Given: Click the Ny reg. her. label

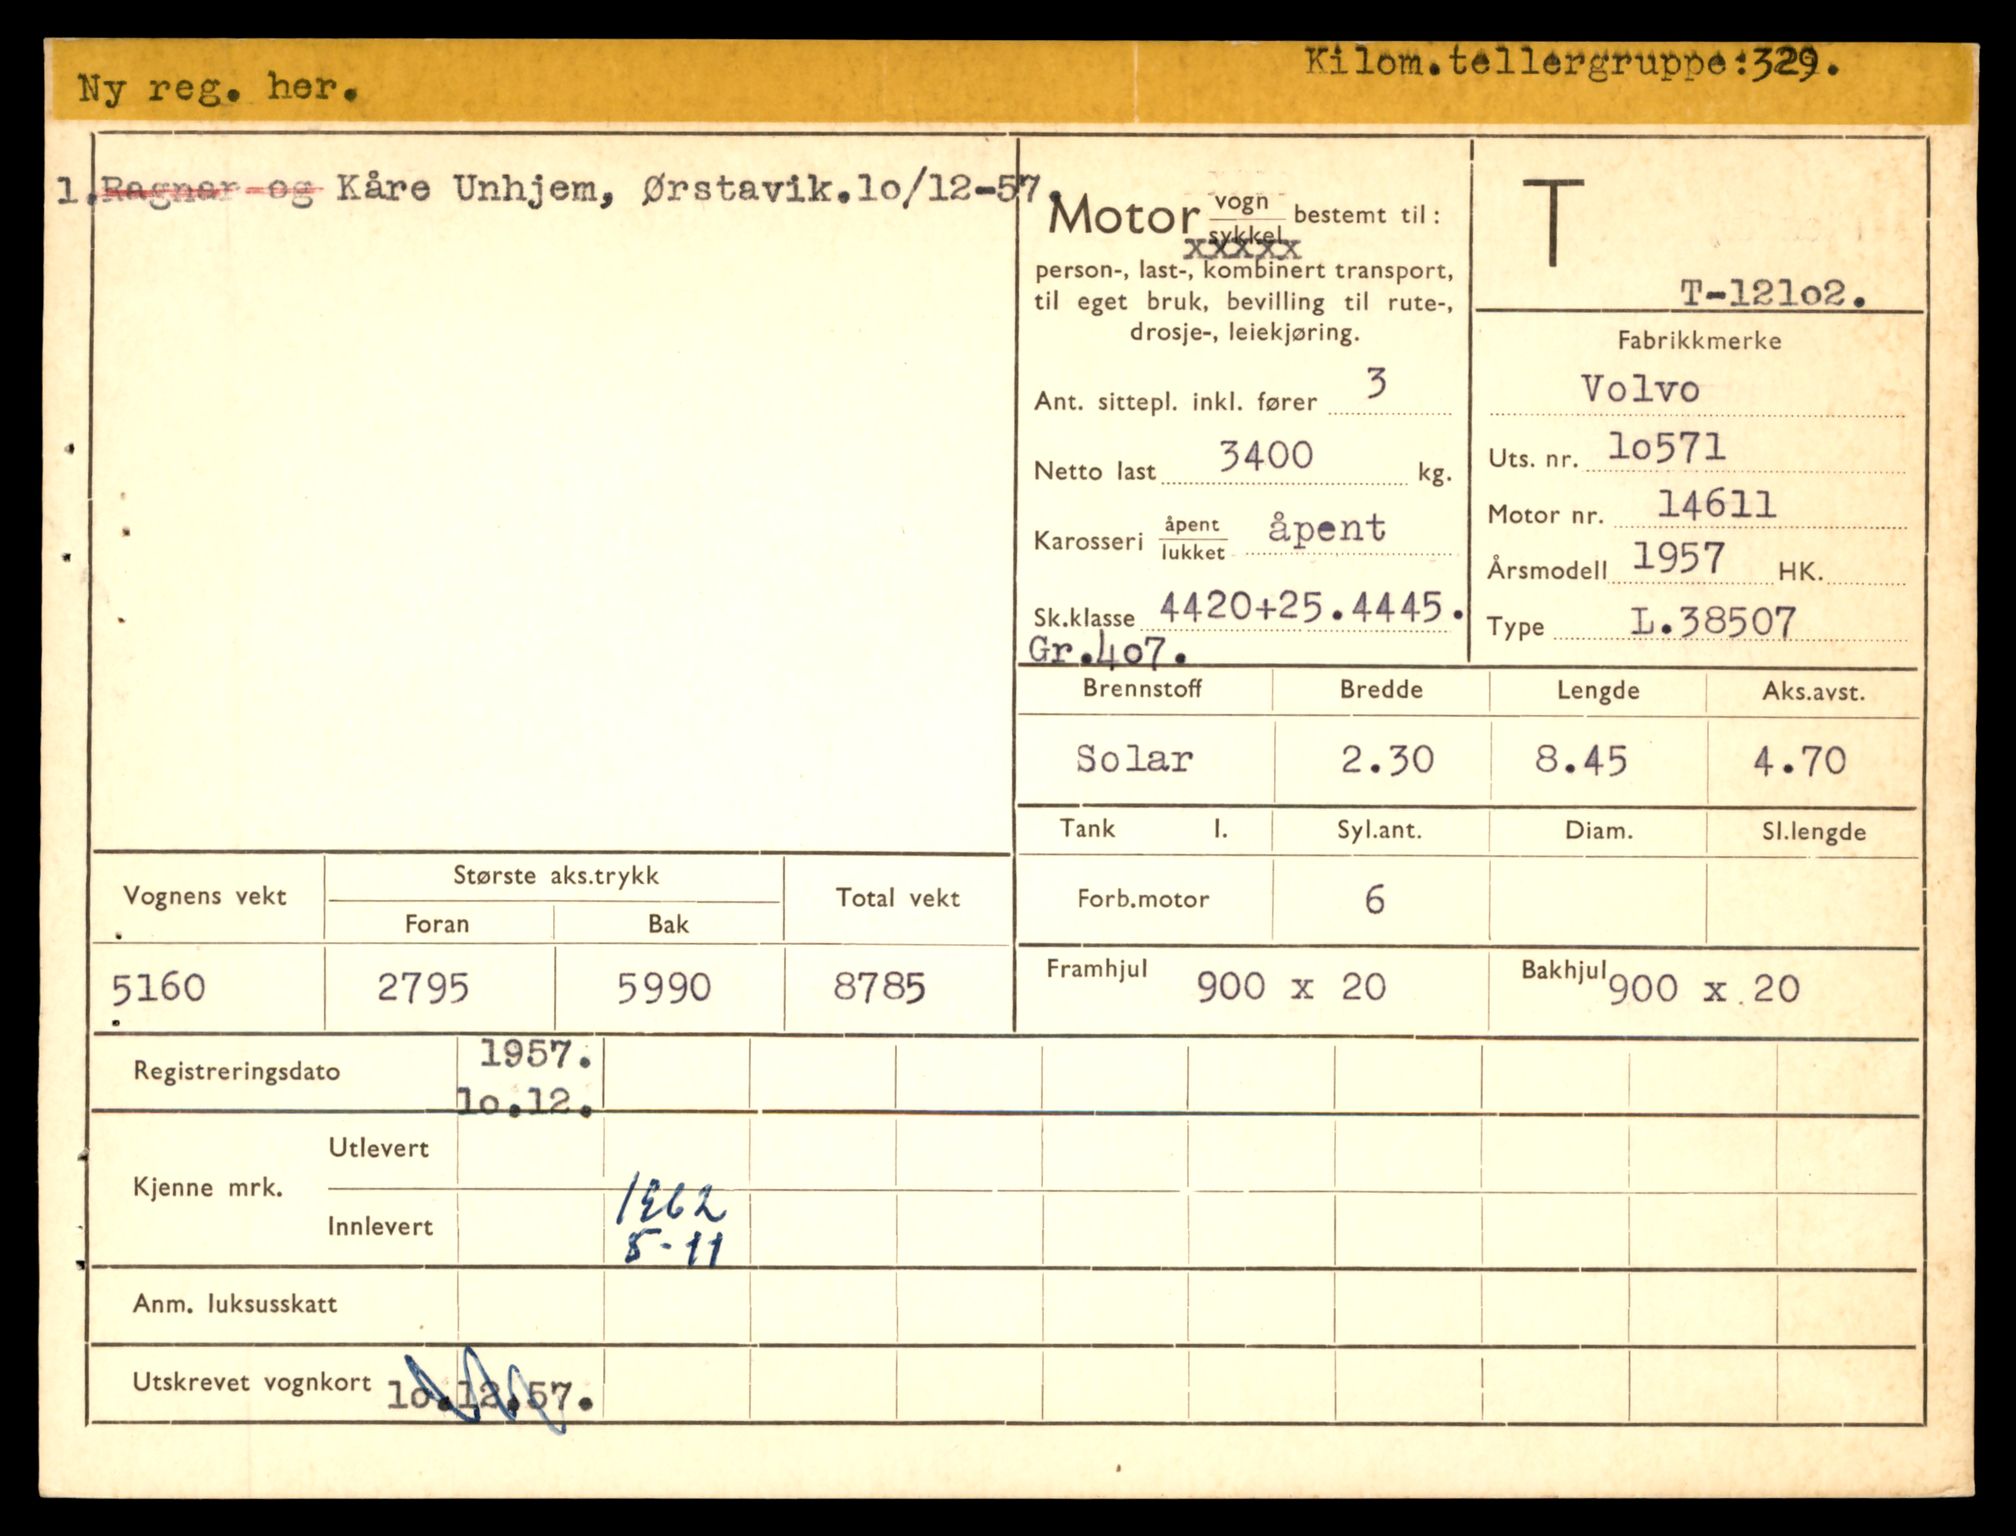Looking at the screenshot, I should pyautogui.click(x=218, y=88).
